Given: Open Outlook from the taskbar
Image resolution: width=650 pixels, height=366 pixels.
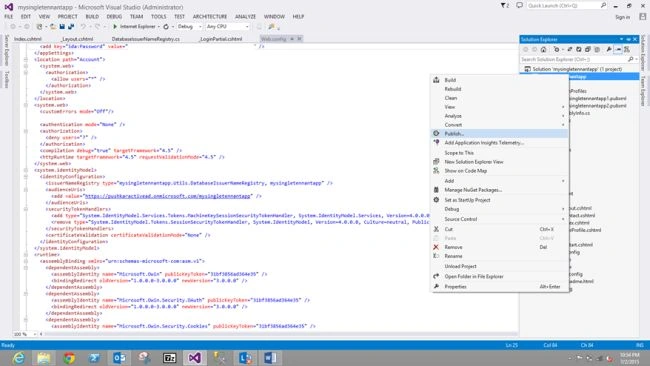Looking at the screenshot, I should (x=119, y=358).
